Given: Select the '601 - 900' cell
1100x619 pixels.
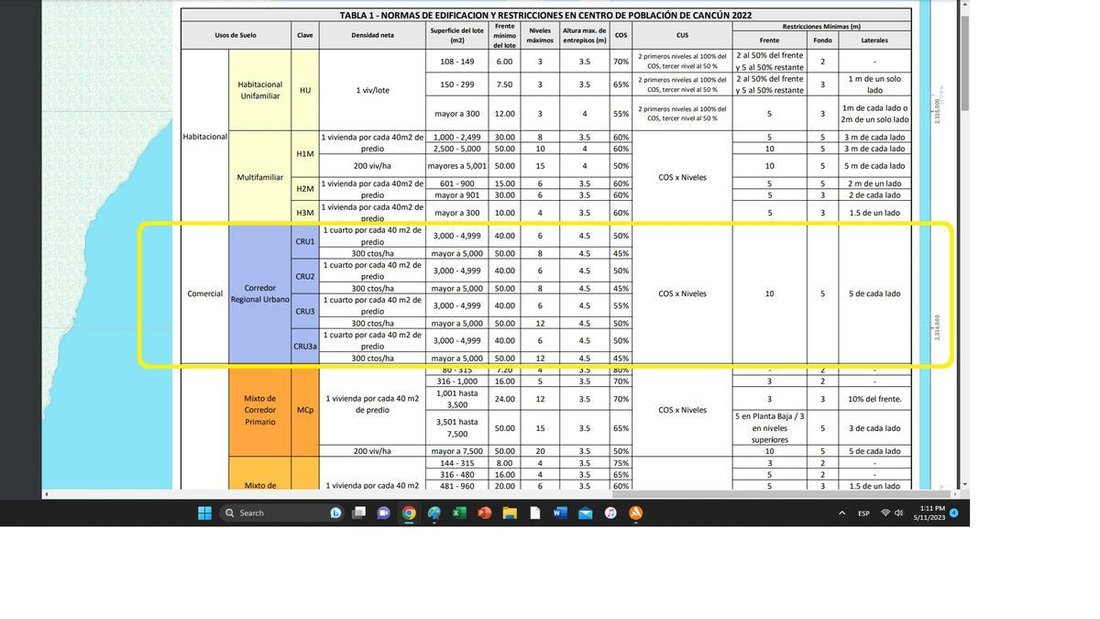Looking at the screenshot, I should click(457, 183).
